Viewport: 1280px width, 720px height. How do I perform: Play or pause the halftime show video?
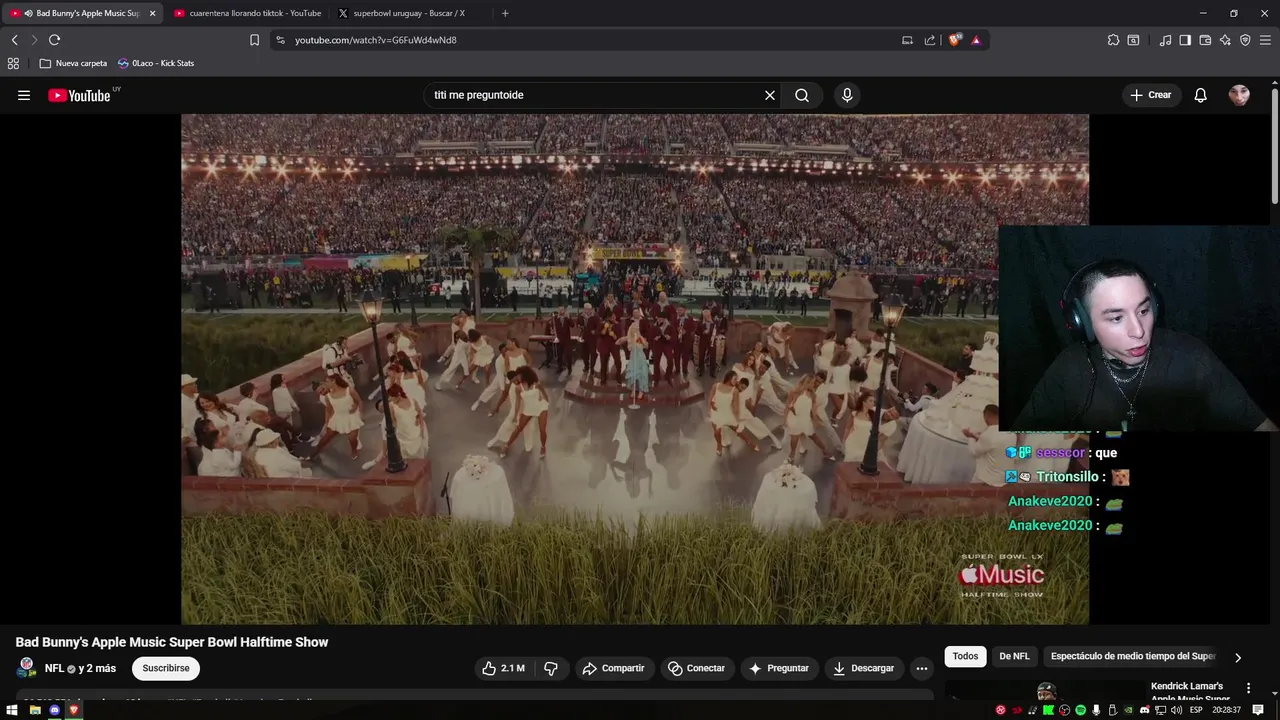(x=635, y=369)
